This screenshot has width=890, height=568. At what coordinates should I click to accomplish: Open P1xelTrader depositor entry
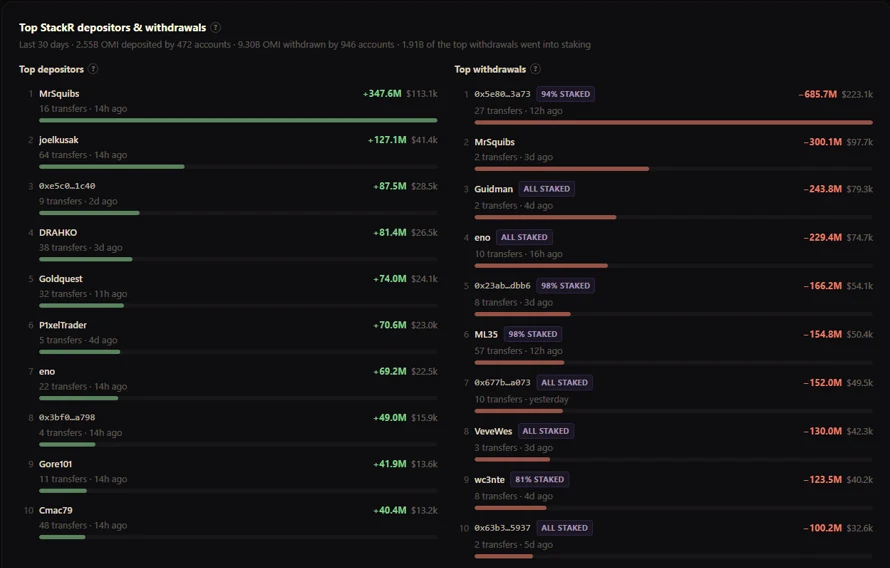(62, 325)
